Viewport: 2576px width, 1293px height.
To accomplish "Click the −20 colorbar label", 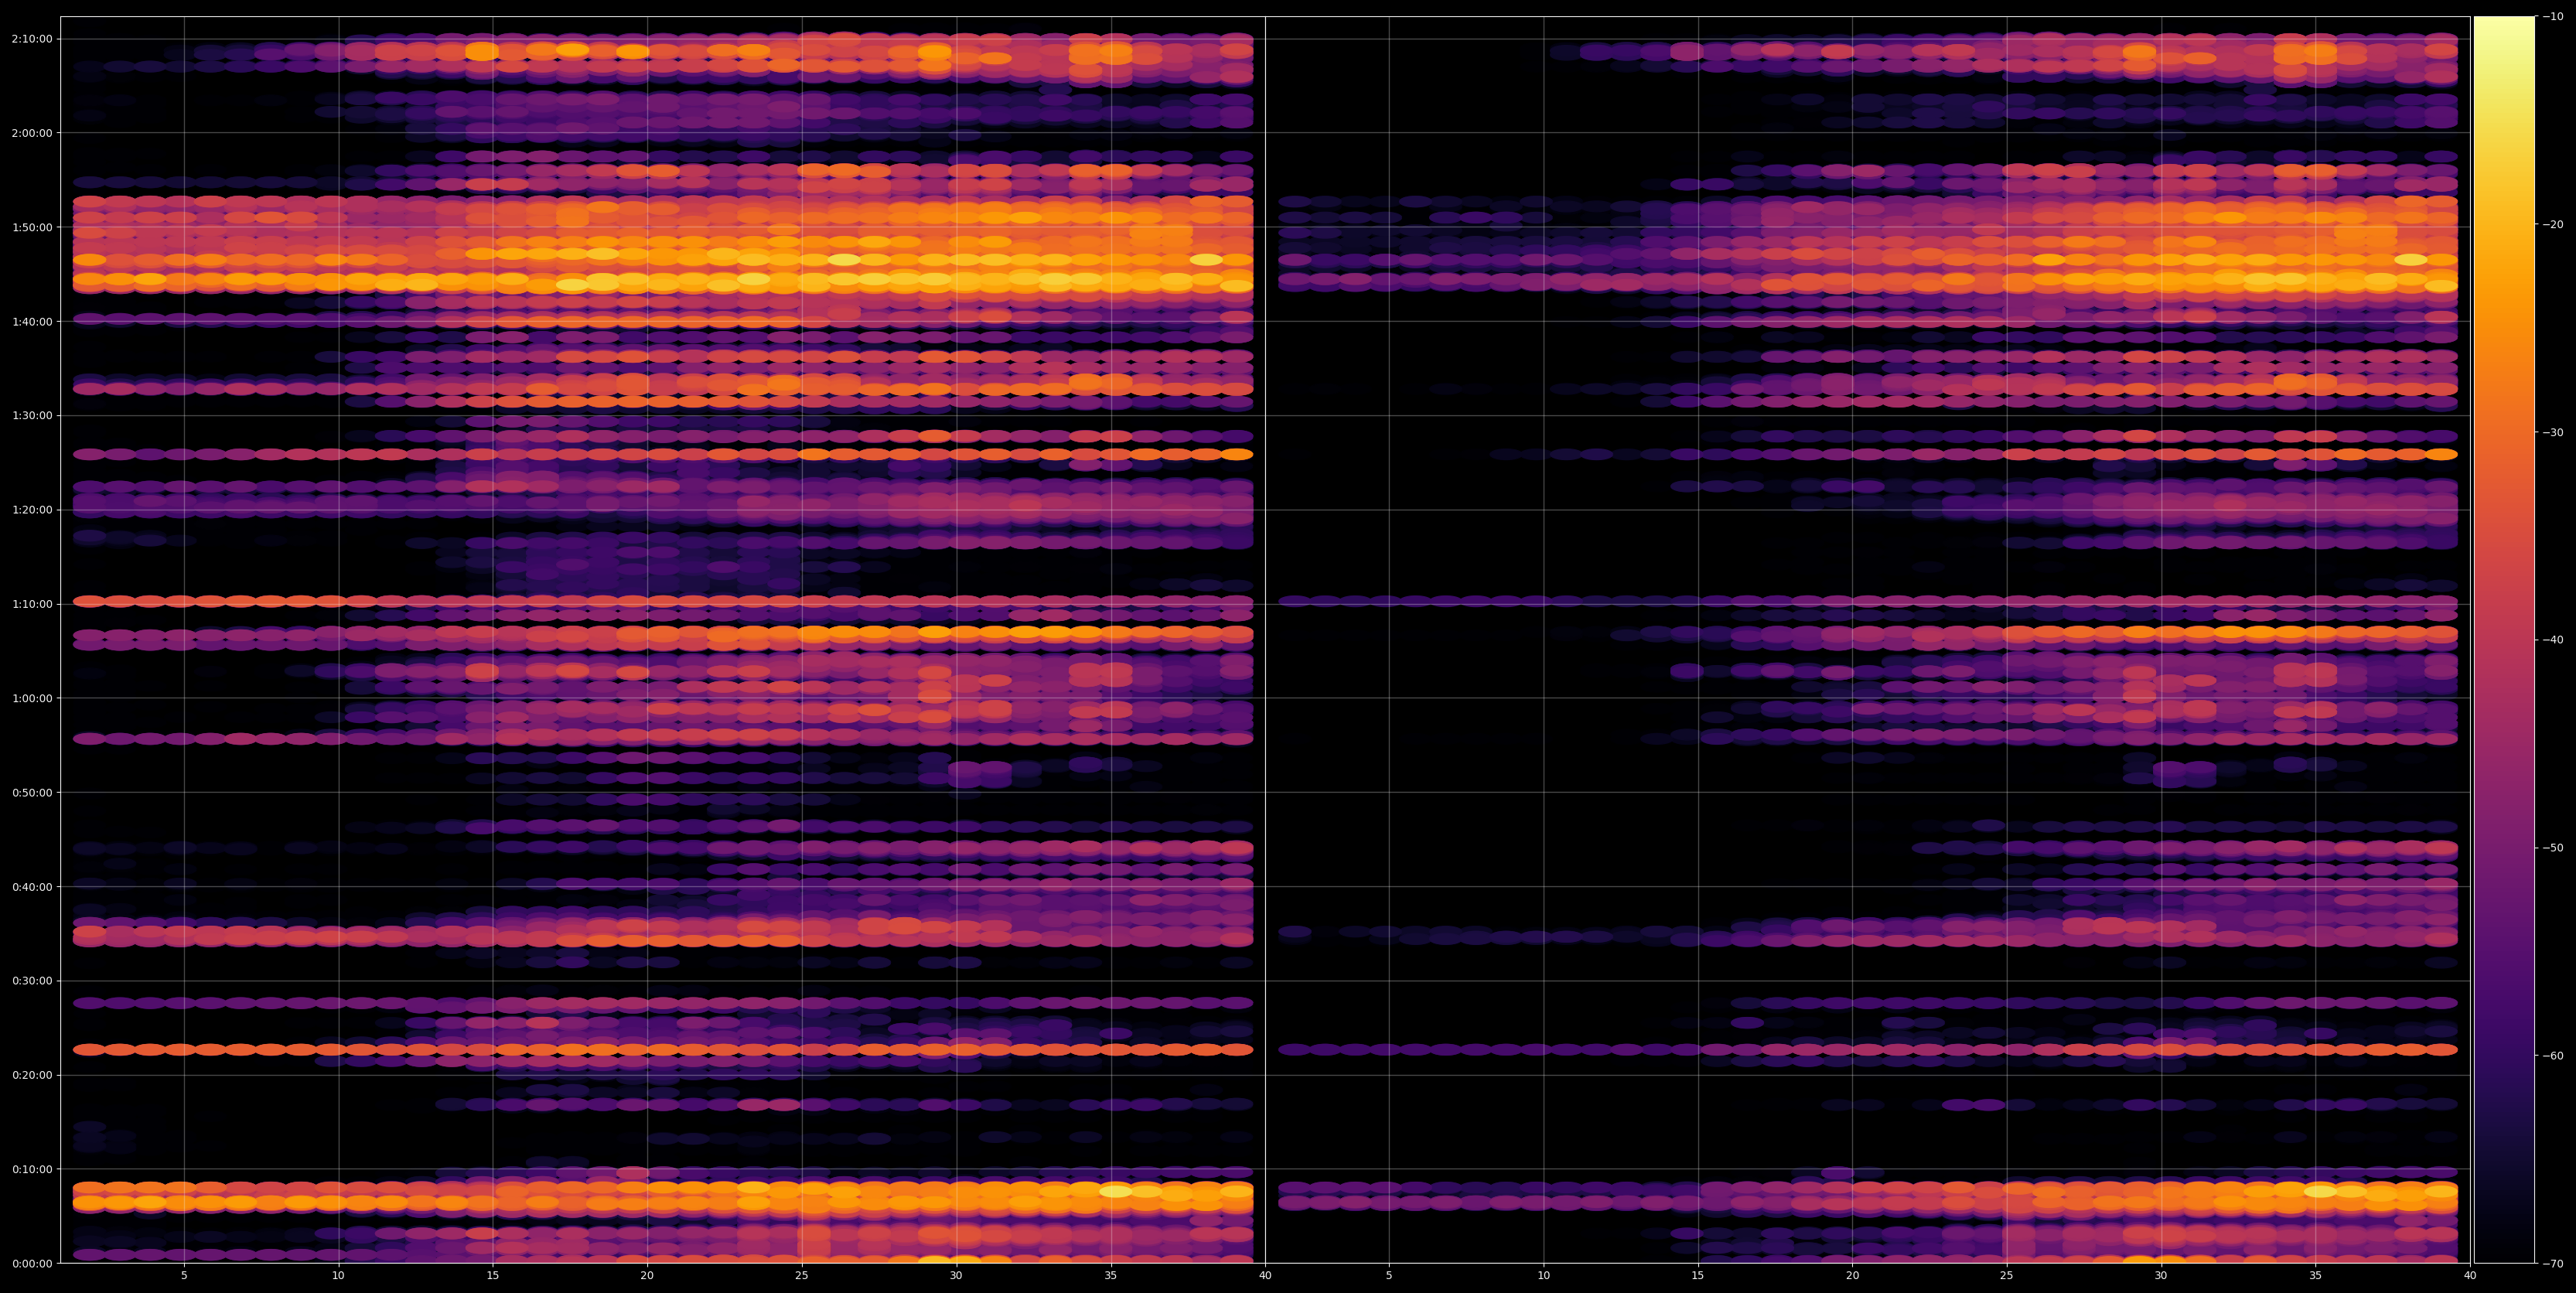I will tap(2553, 225).
